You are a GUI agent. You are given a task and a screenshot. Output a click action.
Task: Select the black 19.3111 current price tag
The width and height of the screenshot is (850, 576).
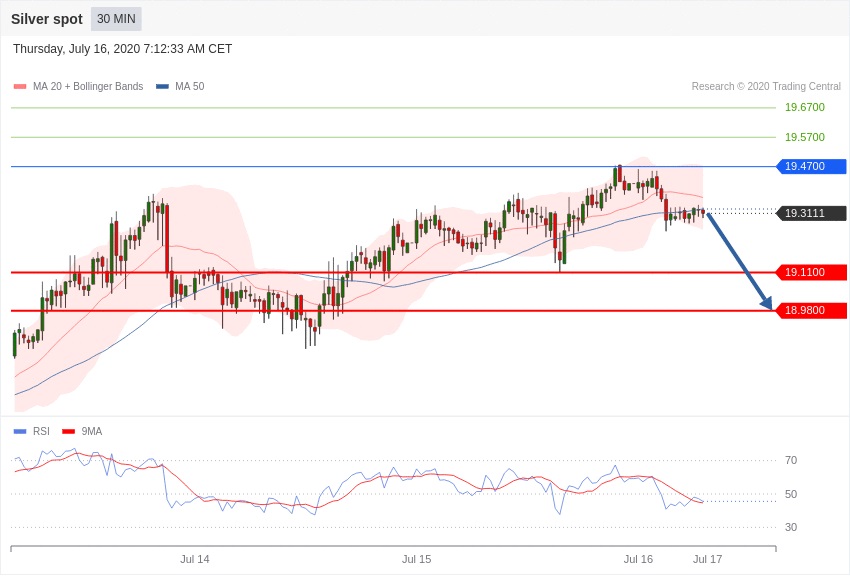click(811, 213)
